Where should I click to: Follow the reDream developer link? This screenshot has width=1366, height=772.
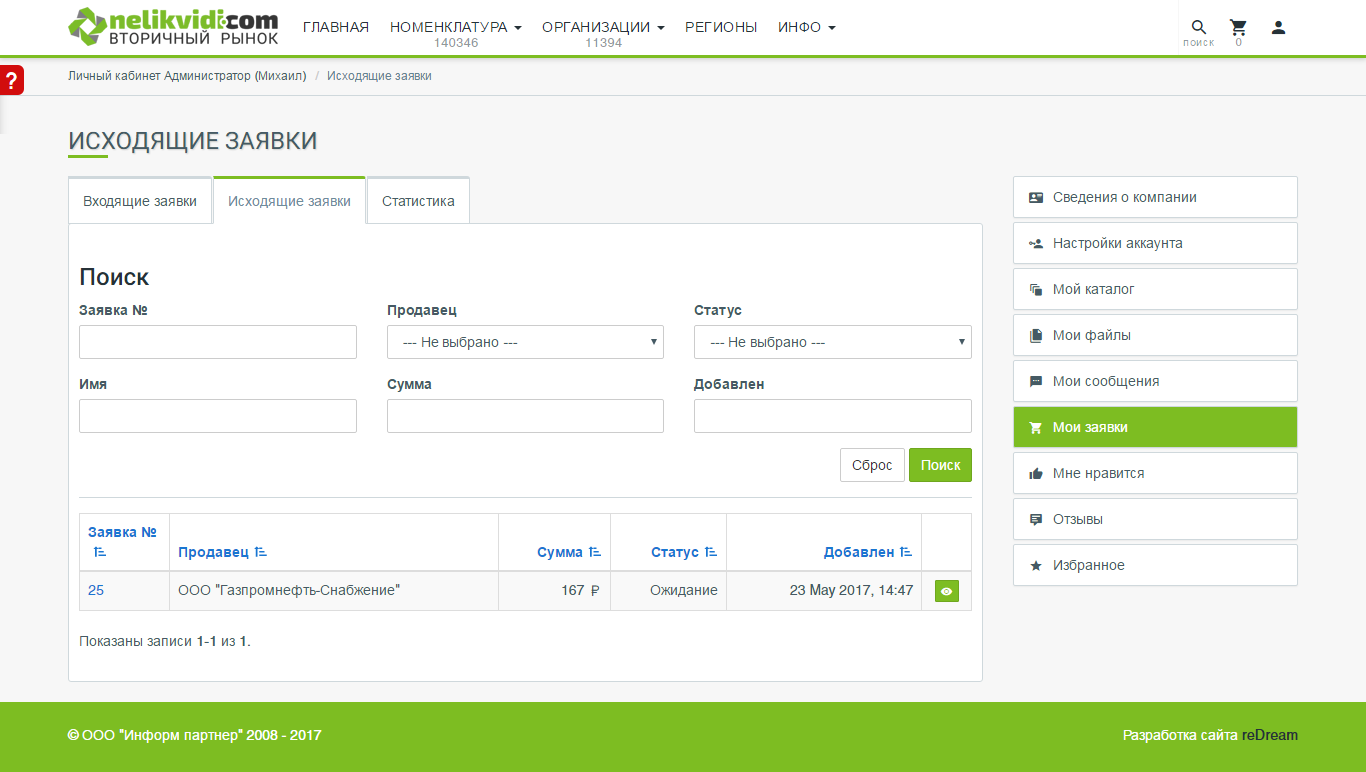[1270, 735]
